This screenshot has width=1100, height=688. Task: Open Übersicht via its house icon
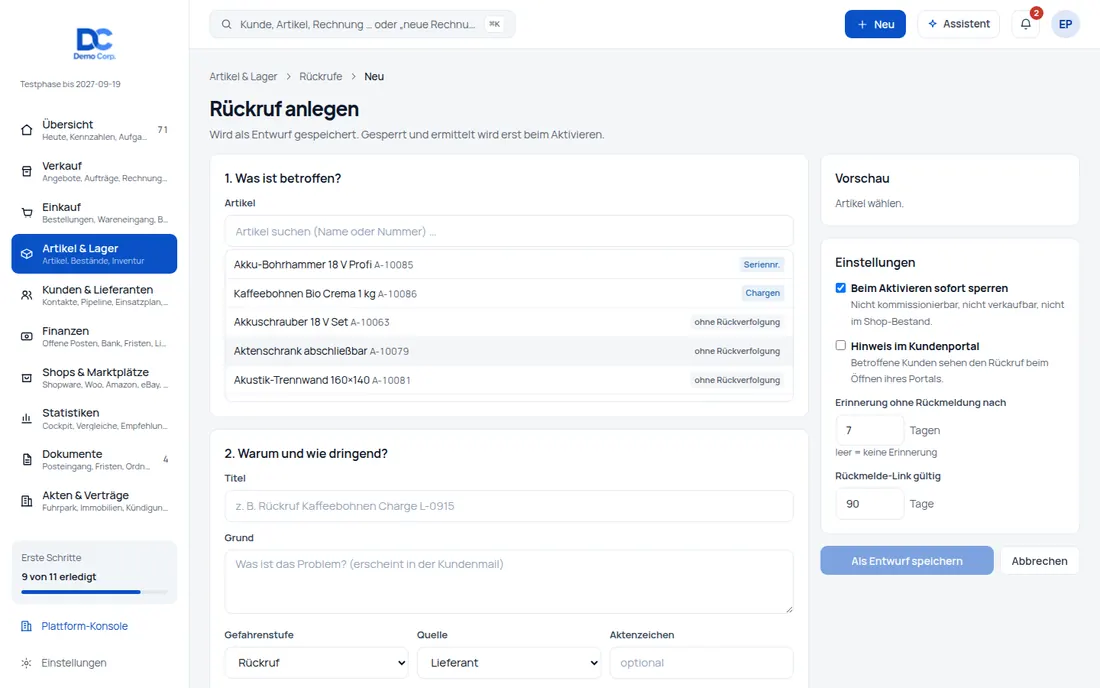pyautogui.click(x=27, y=130)
